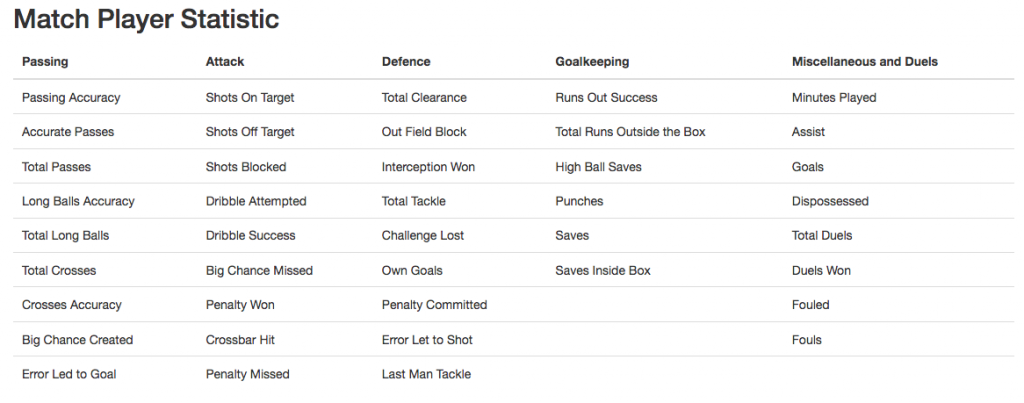Click the Passing Accuracy cell
The width and height of the screenshot is (1024, 403).
click(x=71, y=97)
